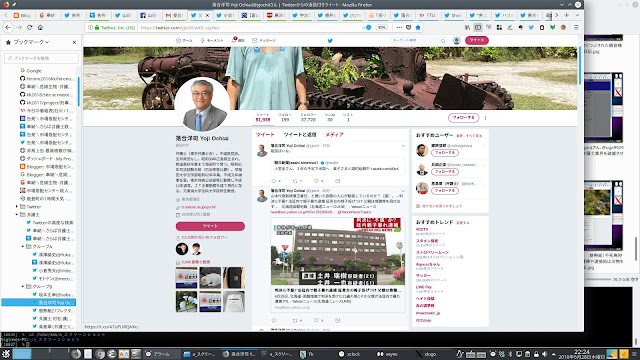The width and height of the screenshot is (640, 360).
Task: Focus the bookmarks search box
Action: pyautogui.click(x=41, y=58)
